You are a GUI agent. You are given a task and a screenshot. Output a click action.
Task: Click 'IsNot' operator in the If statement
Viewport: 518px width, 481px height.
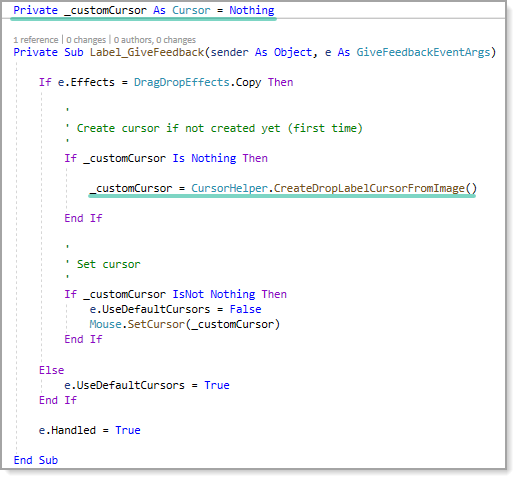pyautogui.click(x=188, y=294)
